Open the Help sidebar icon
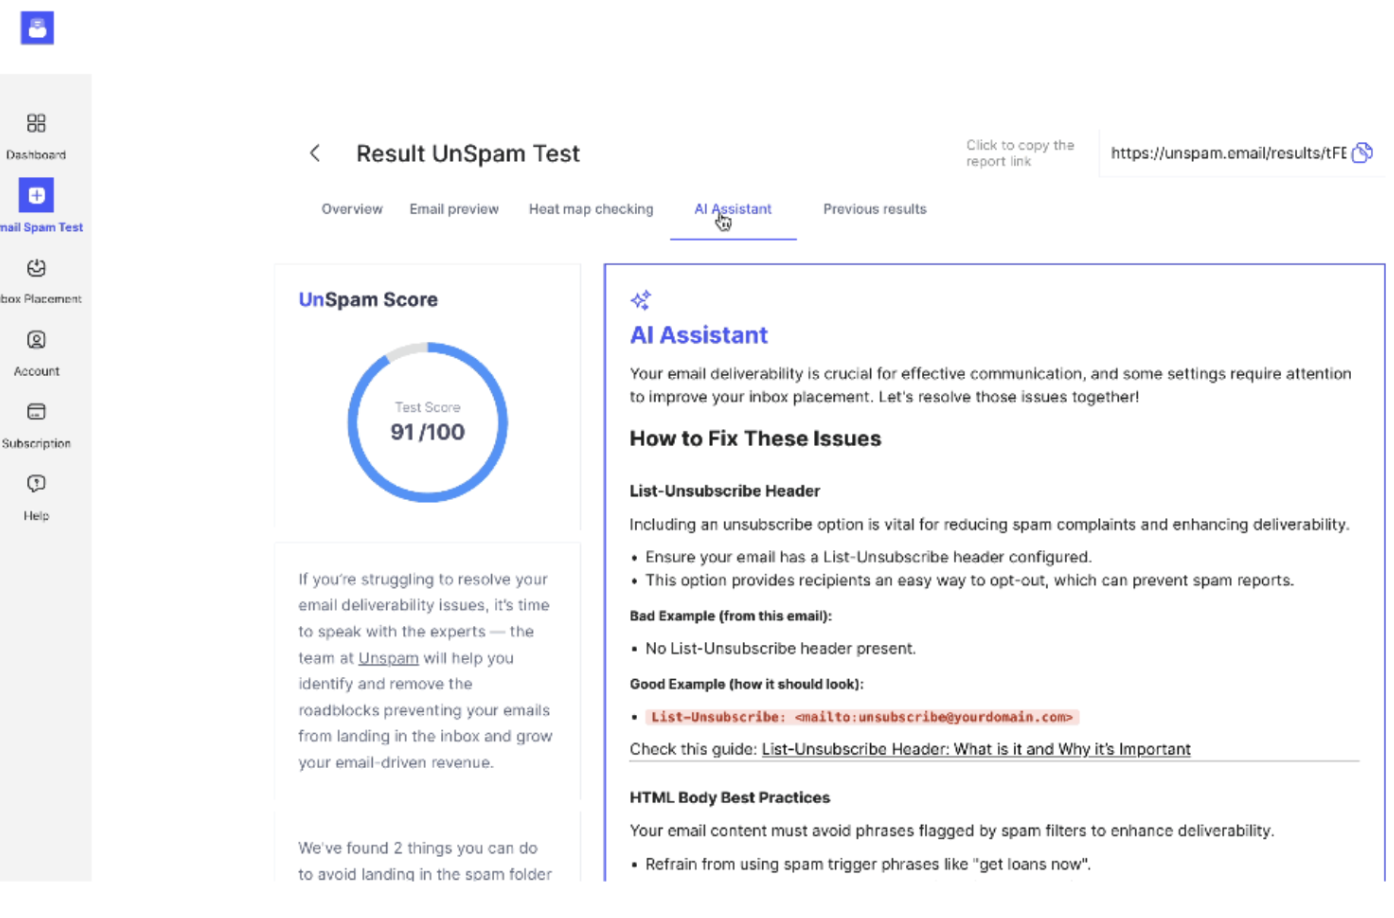Viewport: 1394px width, 918px height. [x=36, y=484]
